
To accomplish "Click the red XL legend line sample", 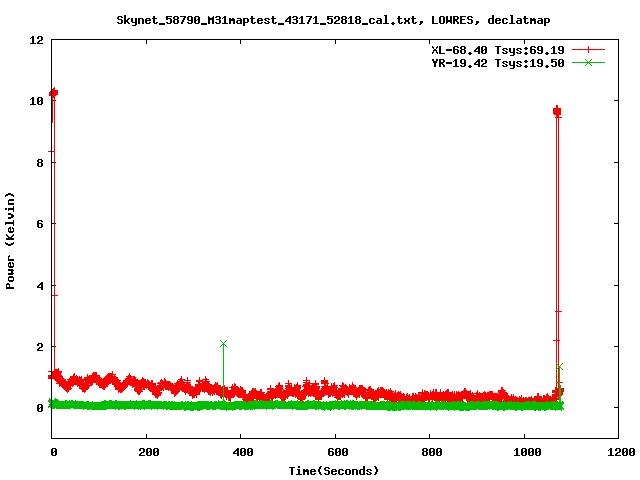I will coord(588,50).
